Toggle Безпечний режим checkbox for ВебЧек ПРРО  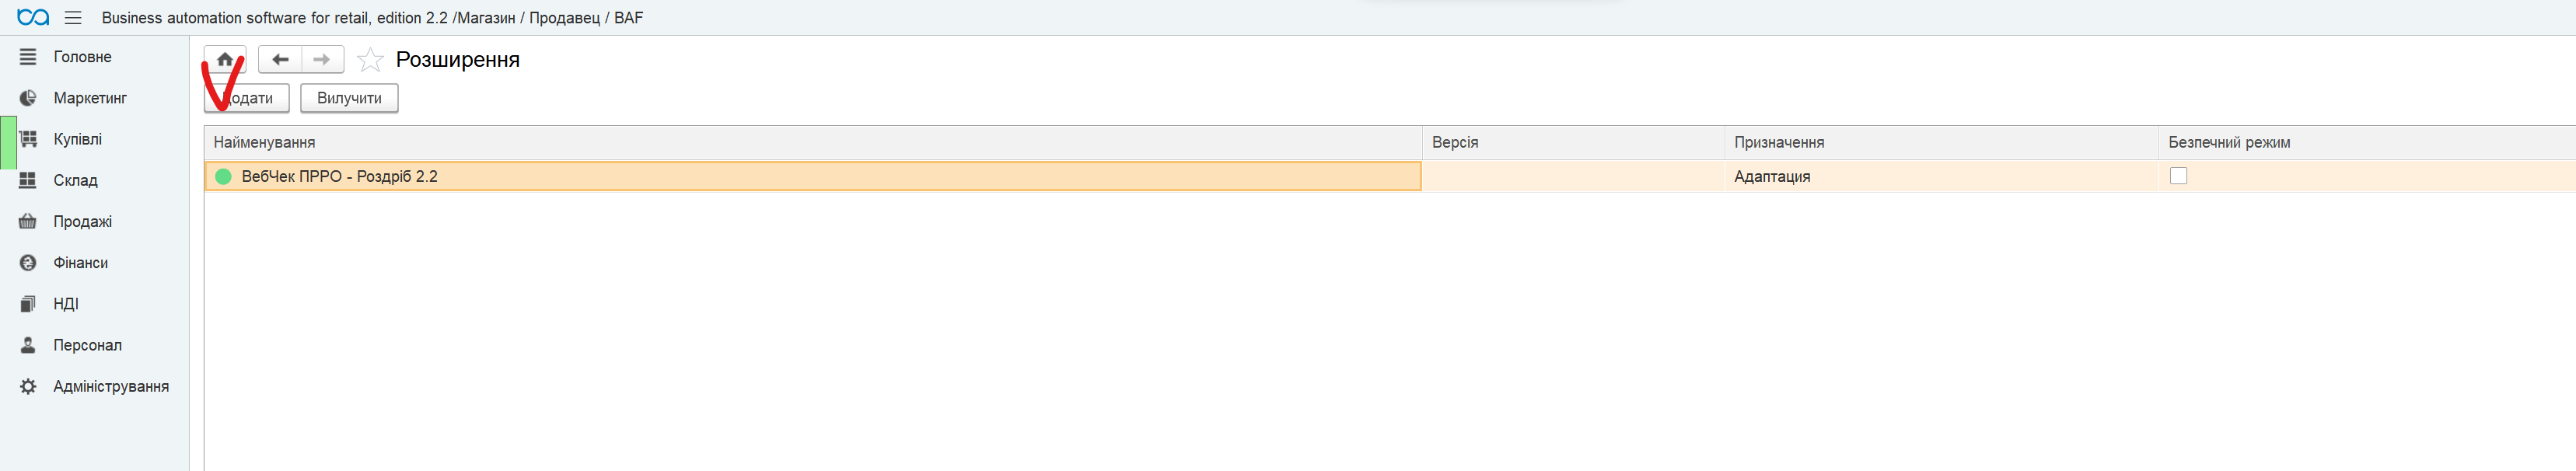pos(2178,176)
